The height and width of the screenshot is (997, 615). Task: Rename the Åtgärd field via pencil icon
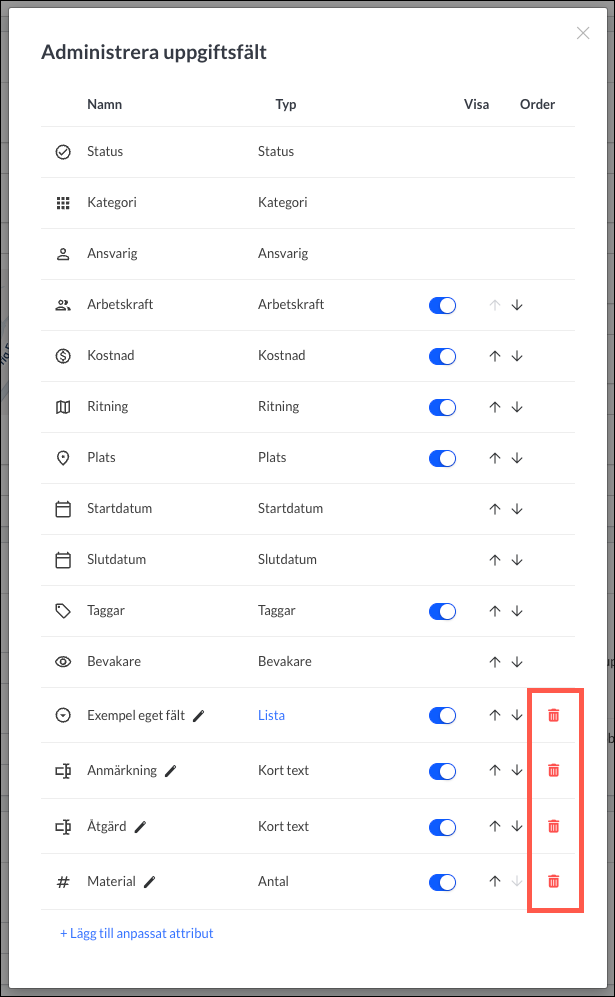pos(141,827)
